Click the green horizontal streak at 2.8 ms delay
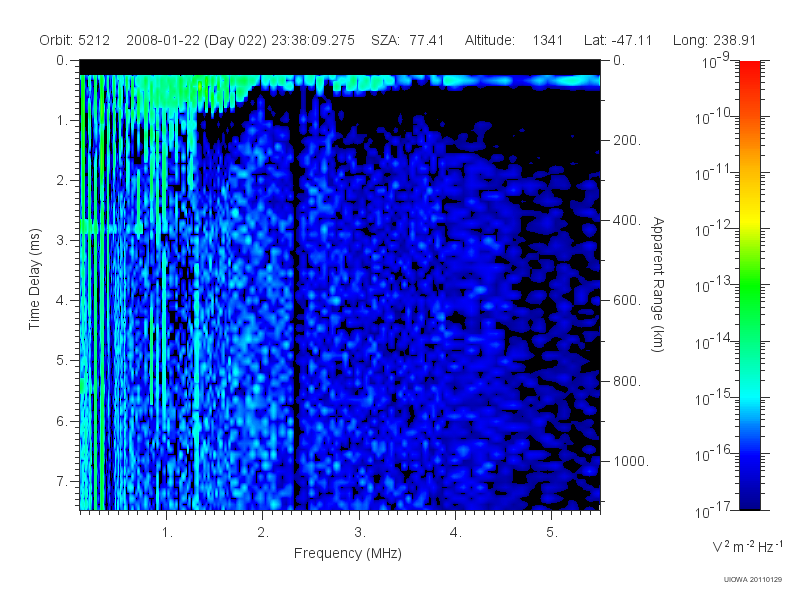The image size is (800, 600). (x=111, y=227)
